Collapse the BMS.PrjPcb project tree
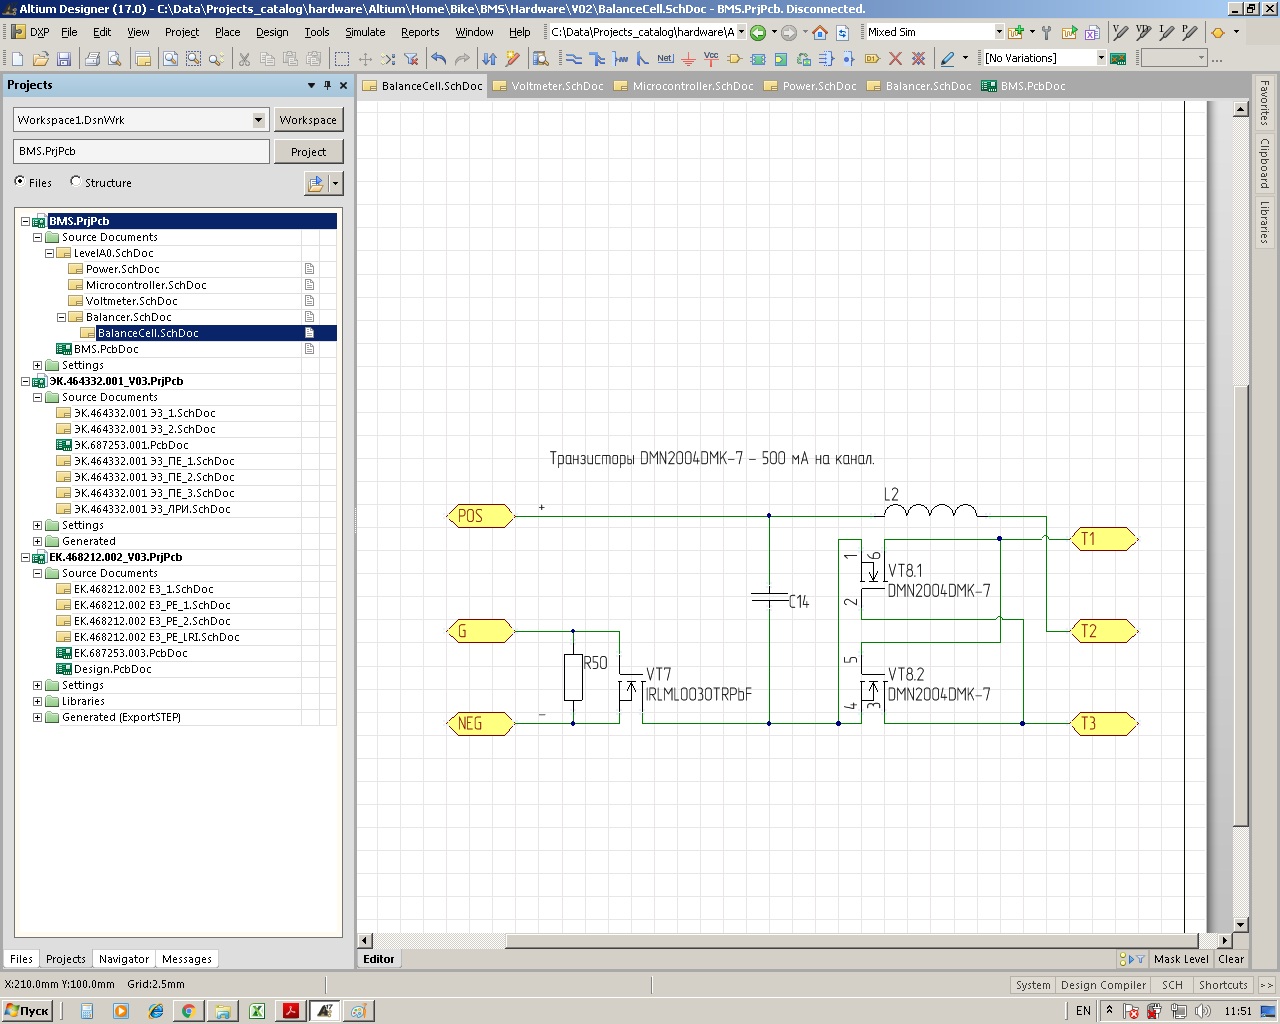This screenshot has height=1024, width=1280. [26, 221]
